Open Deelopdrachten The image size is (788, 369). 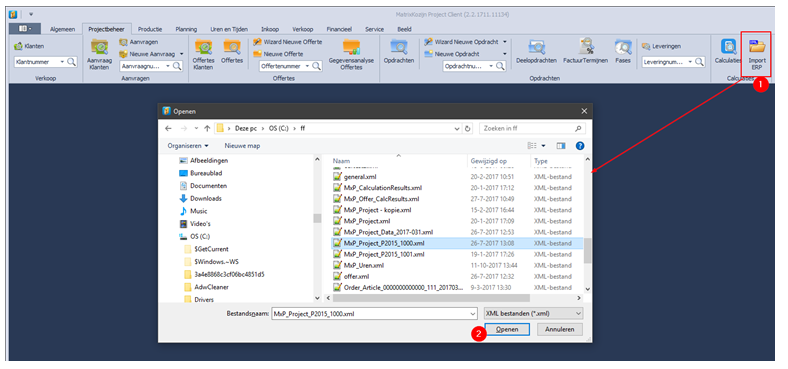[x=536, y=52]
